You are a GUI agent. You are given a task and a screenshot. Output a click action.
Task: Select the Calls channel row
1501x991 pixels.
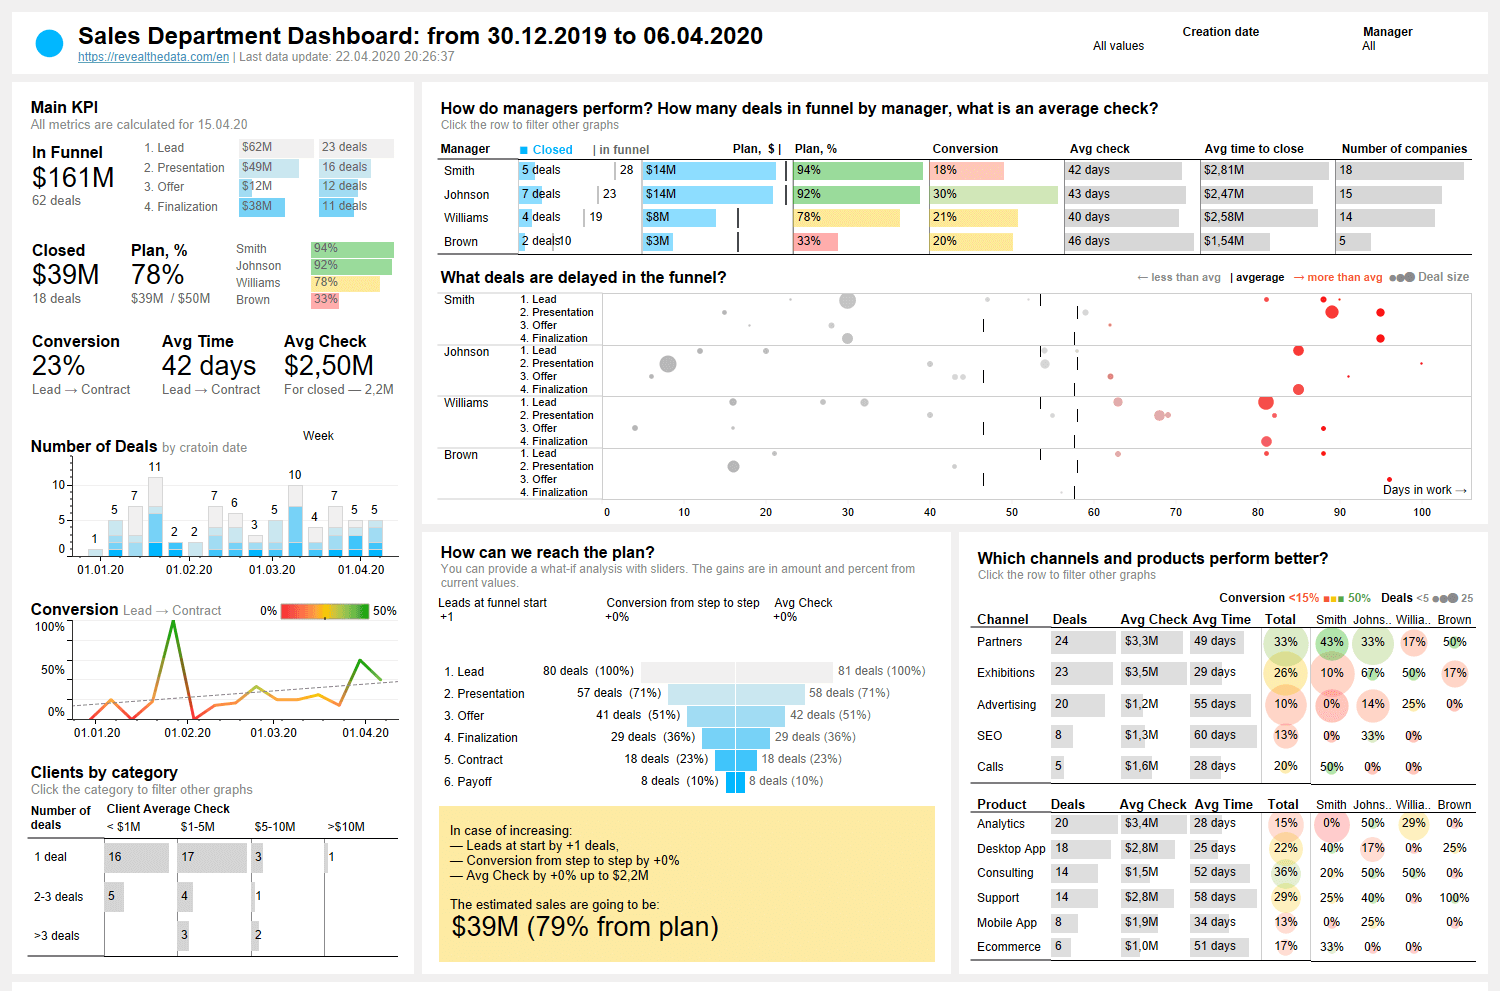(1223, 767)
